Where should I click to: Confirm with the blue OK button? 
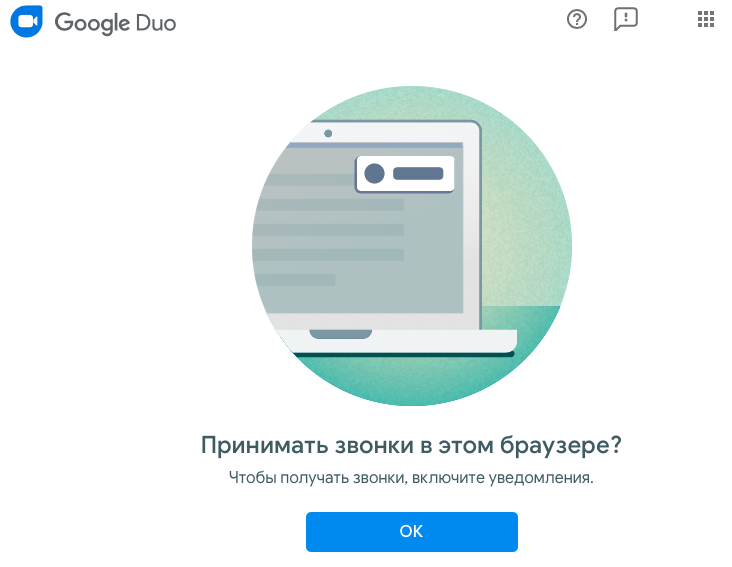coord(412,532)
